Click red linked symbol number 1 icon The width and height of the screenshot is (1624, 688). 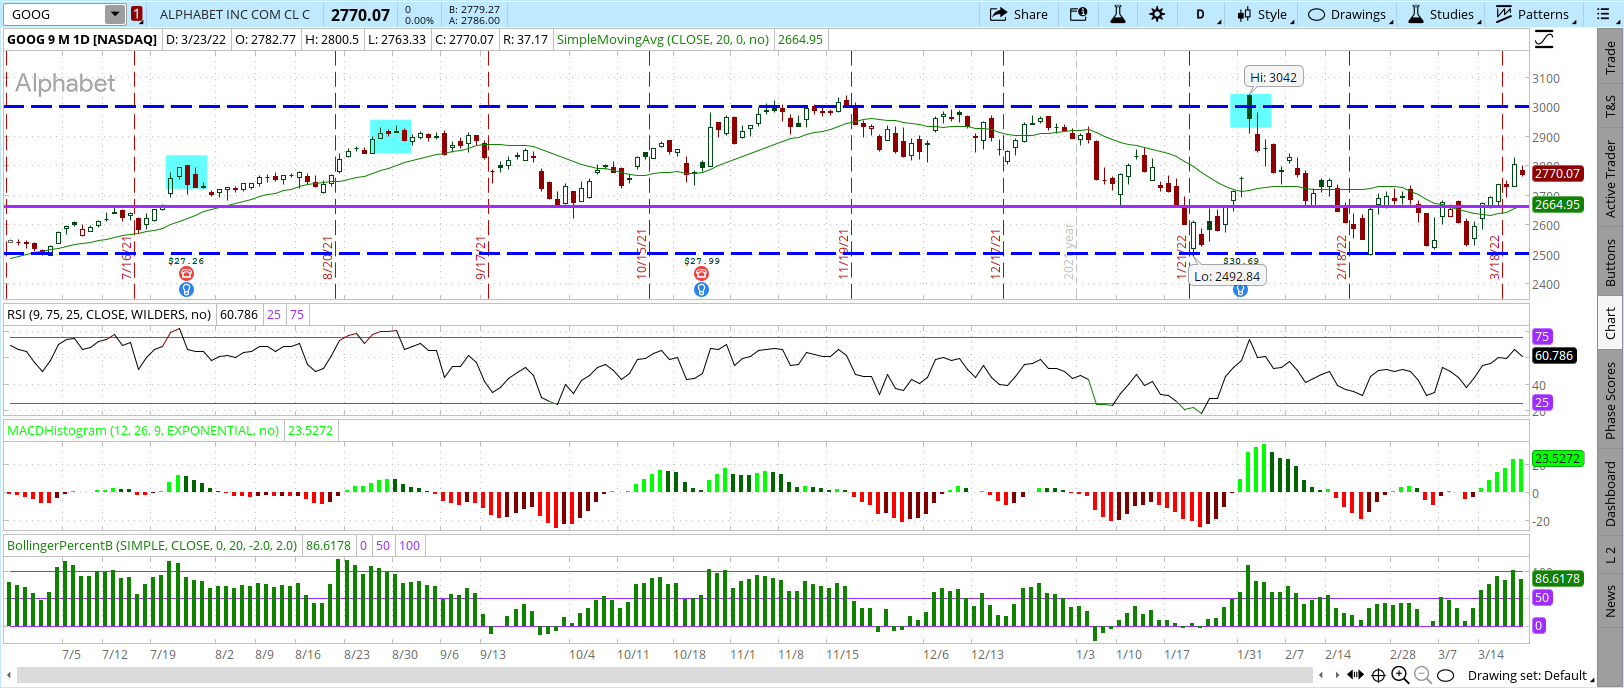pyautogui.click(x=136, y=14)
